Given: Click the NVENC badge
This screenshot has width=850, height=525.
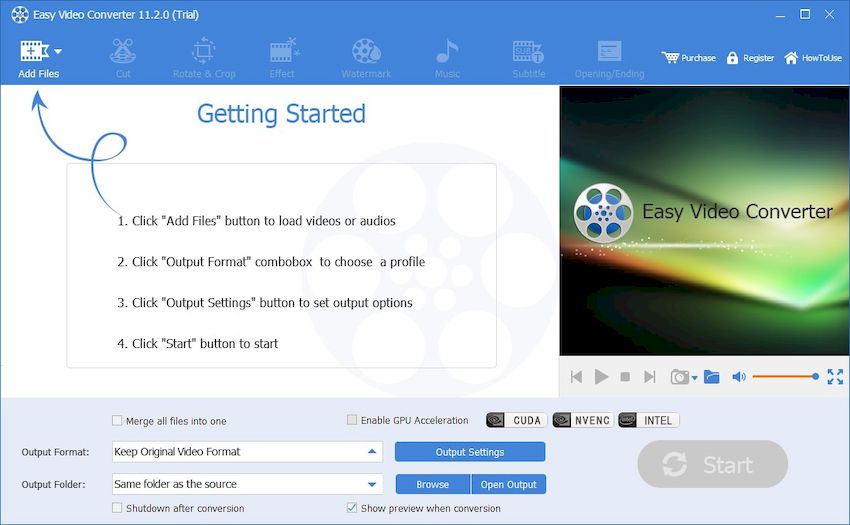Looking at the screenshot, I should (583, 420).
